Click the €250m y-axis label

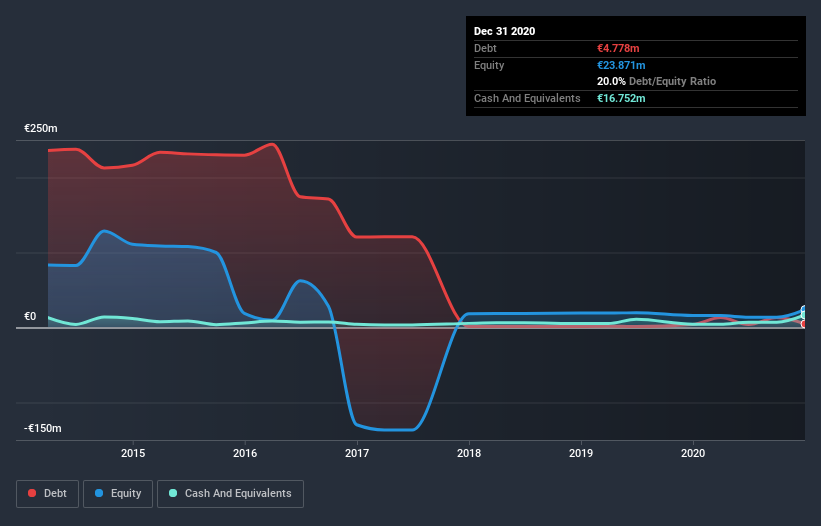coord(41,128)
